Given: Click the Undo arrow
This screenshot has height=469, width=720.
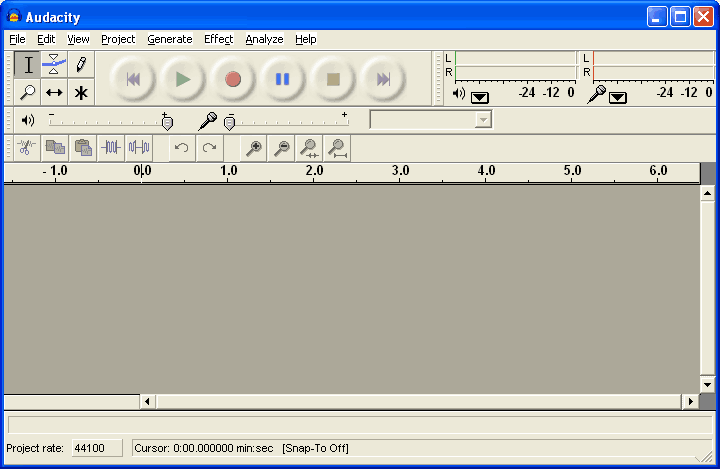Looking at the screenshot, I should (182, 148).
